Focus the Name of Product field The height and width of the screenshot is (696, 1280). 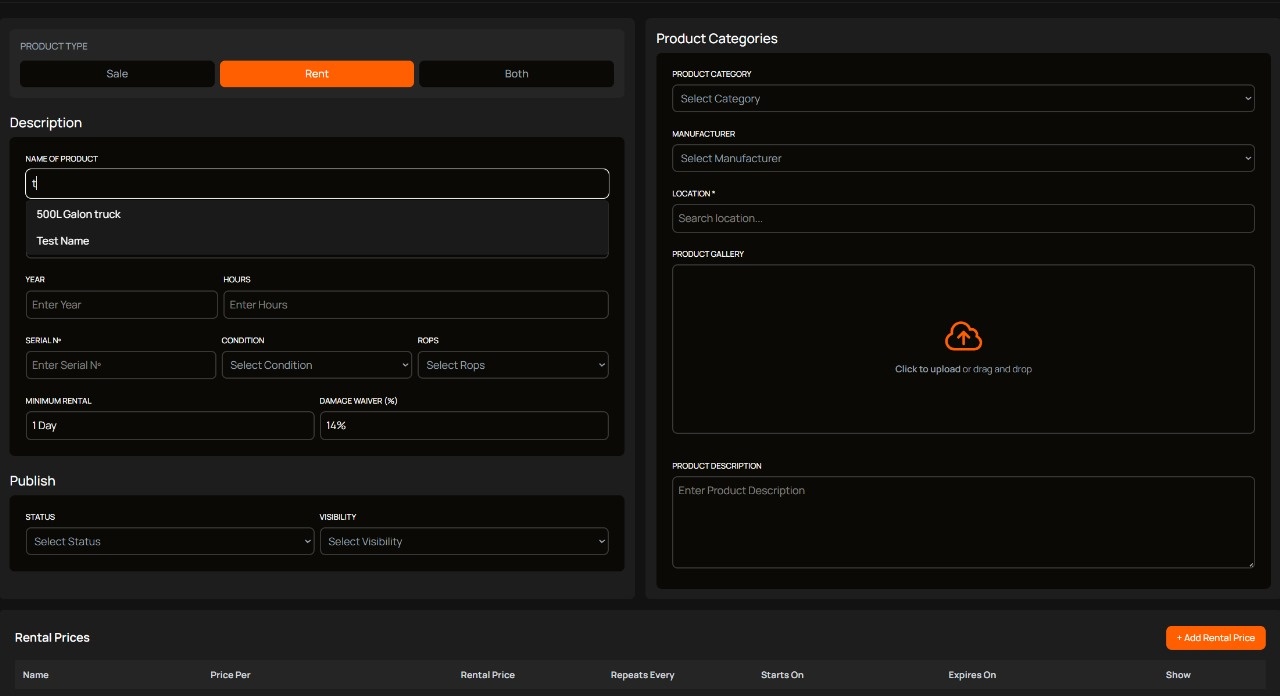tap(316, 183)
